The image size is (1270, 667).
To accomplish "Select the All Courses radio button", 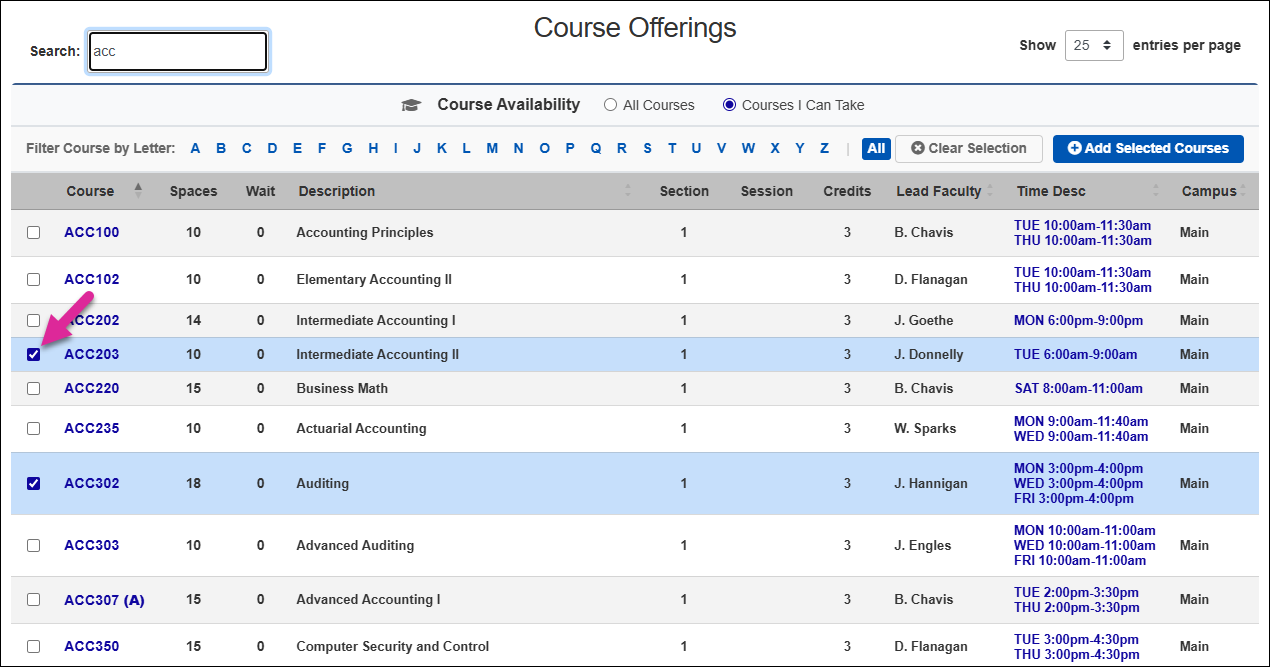I will pos(610,105).
